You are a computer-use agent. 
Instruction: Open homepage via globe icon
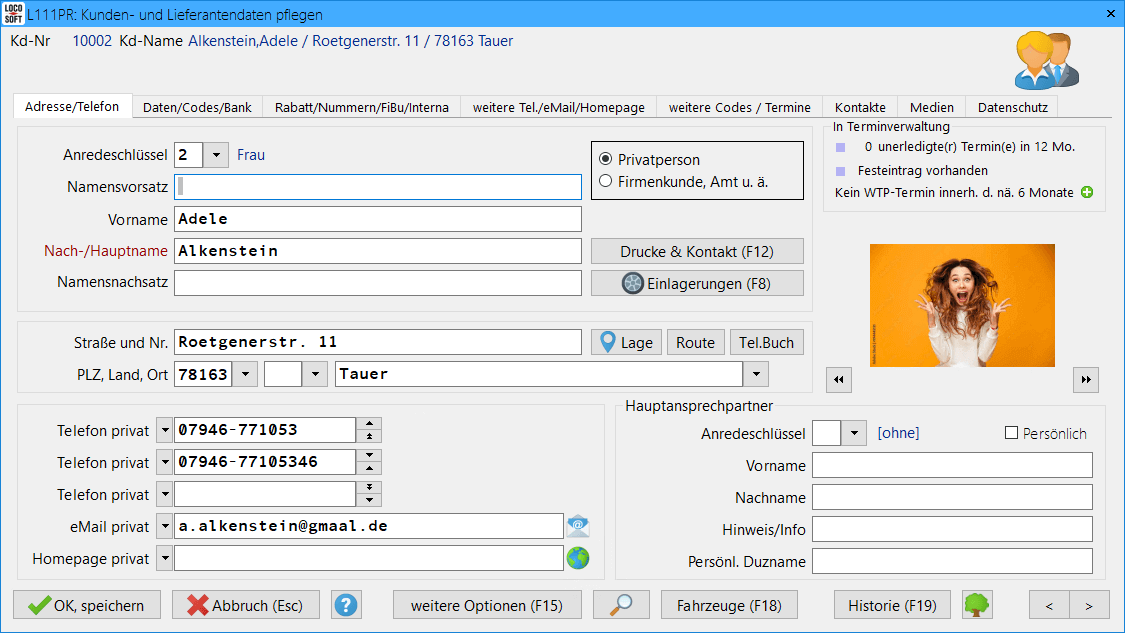[x=578, y=558]
